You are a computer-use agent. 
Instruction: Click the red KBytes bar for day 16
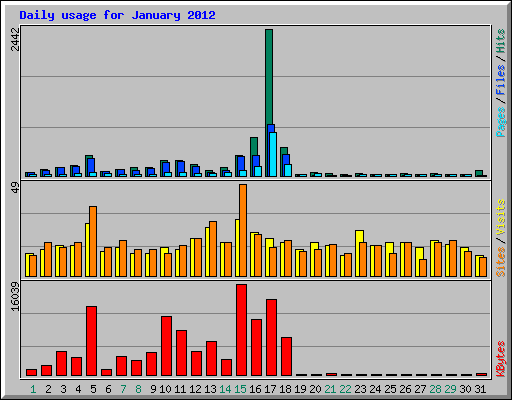pyautogui.click(x=256, y=348)
